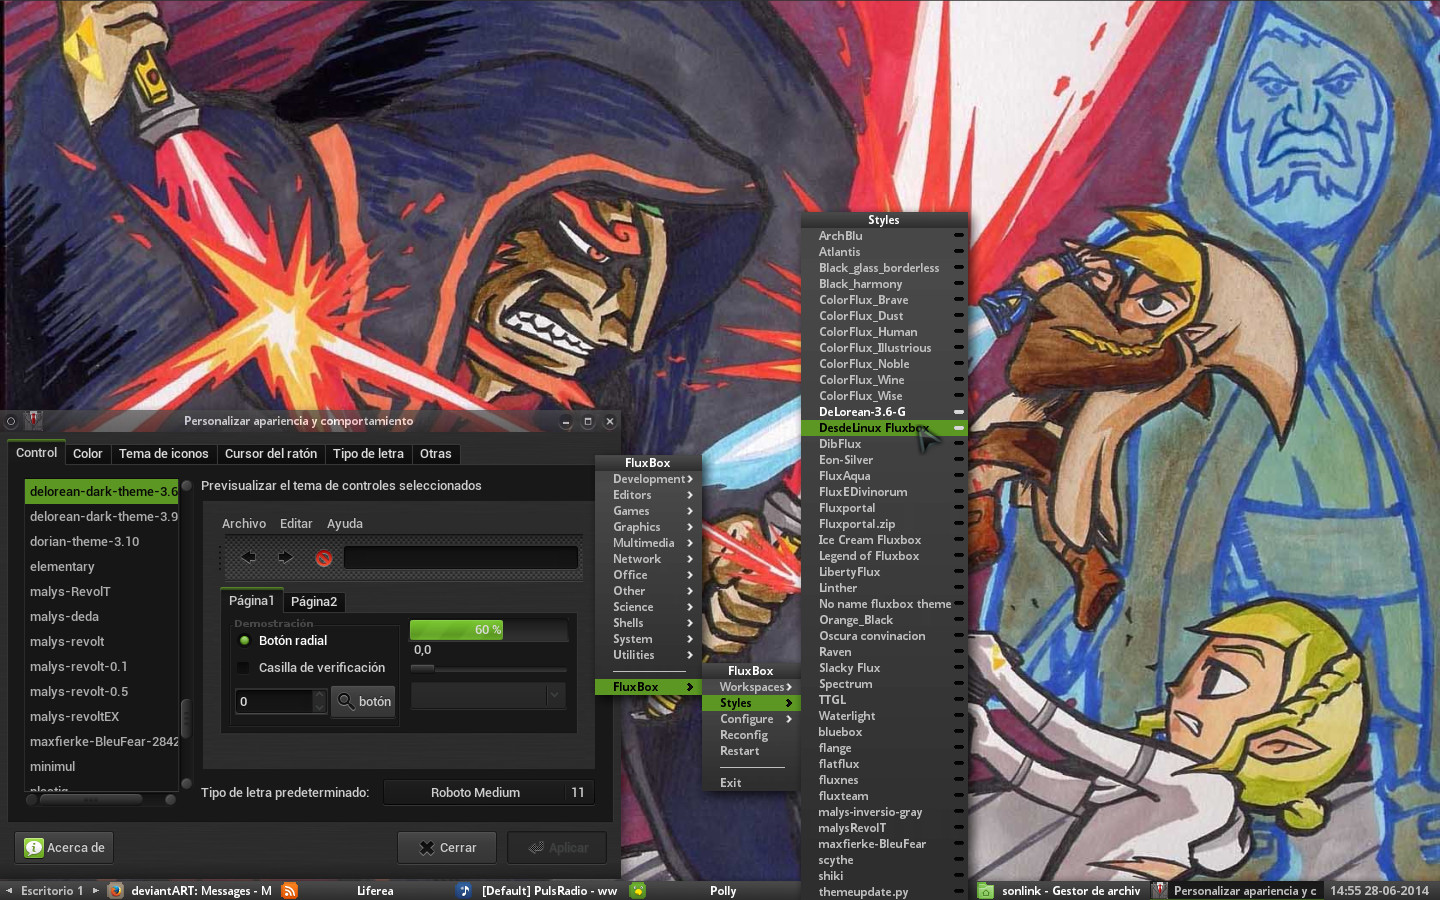Expand the Network submenu
Viewport: 1440px width, 900px height.
pos(648,559)
